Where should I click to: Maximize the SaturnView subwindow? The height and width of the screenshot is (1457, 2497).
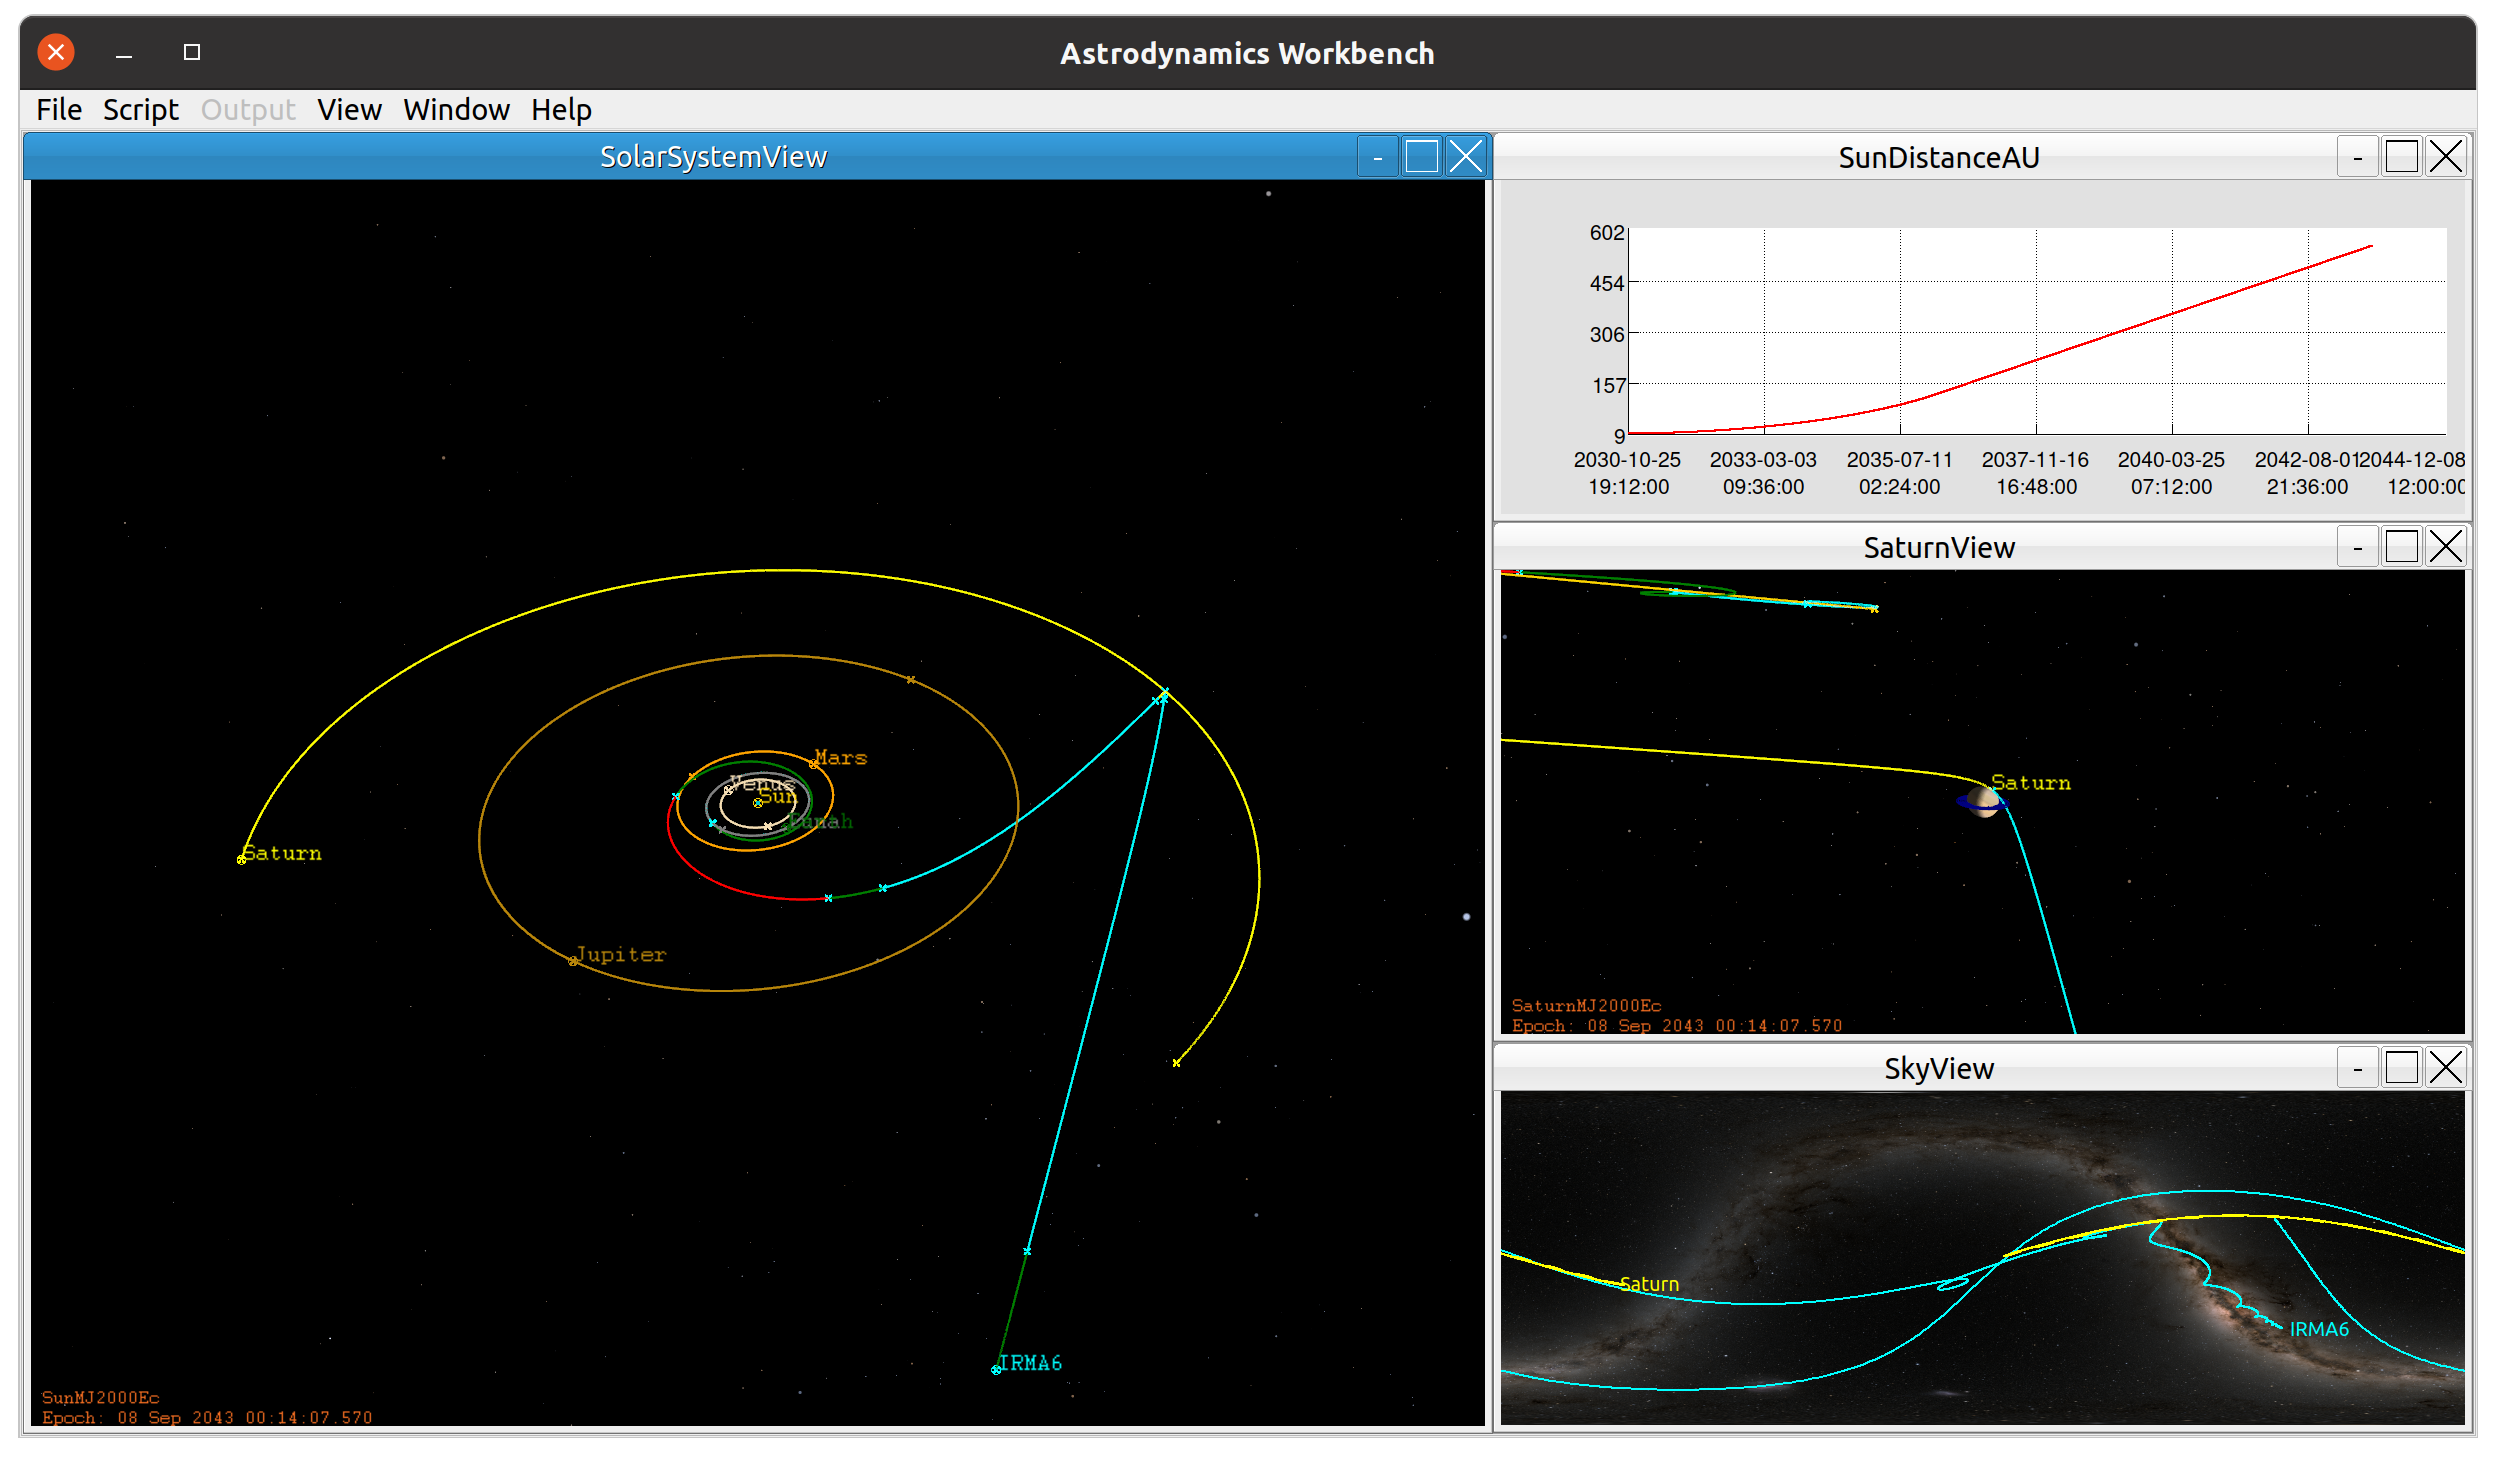[x=2401, y=547]
